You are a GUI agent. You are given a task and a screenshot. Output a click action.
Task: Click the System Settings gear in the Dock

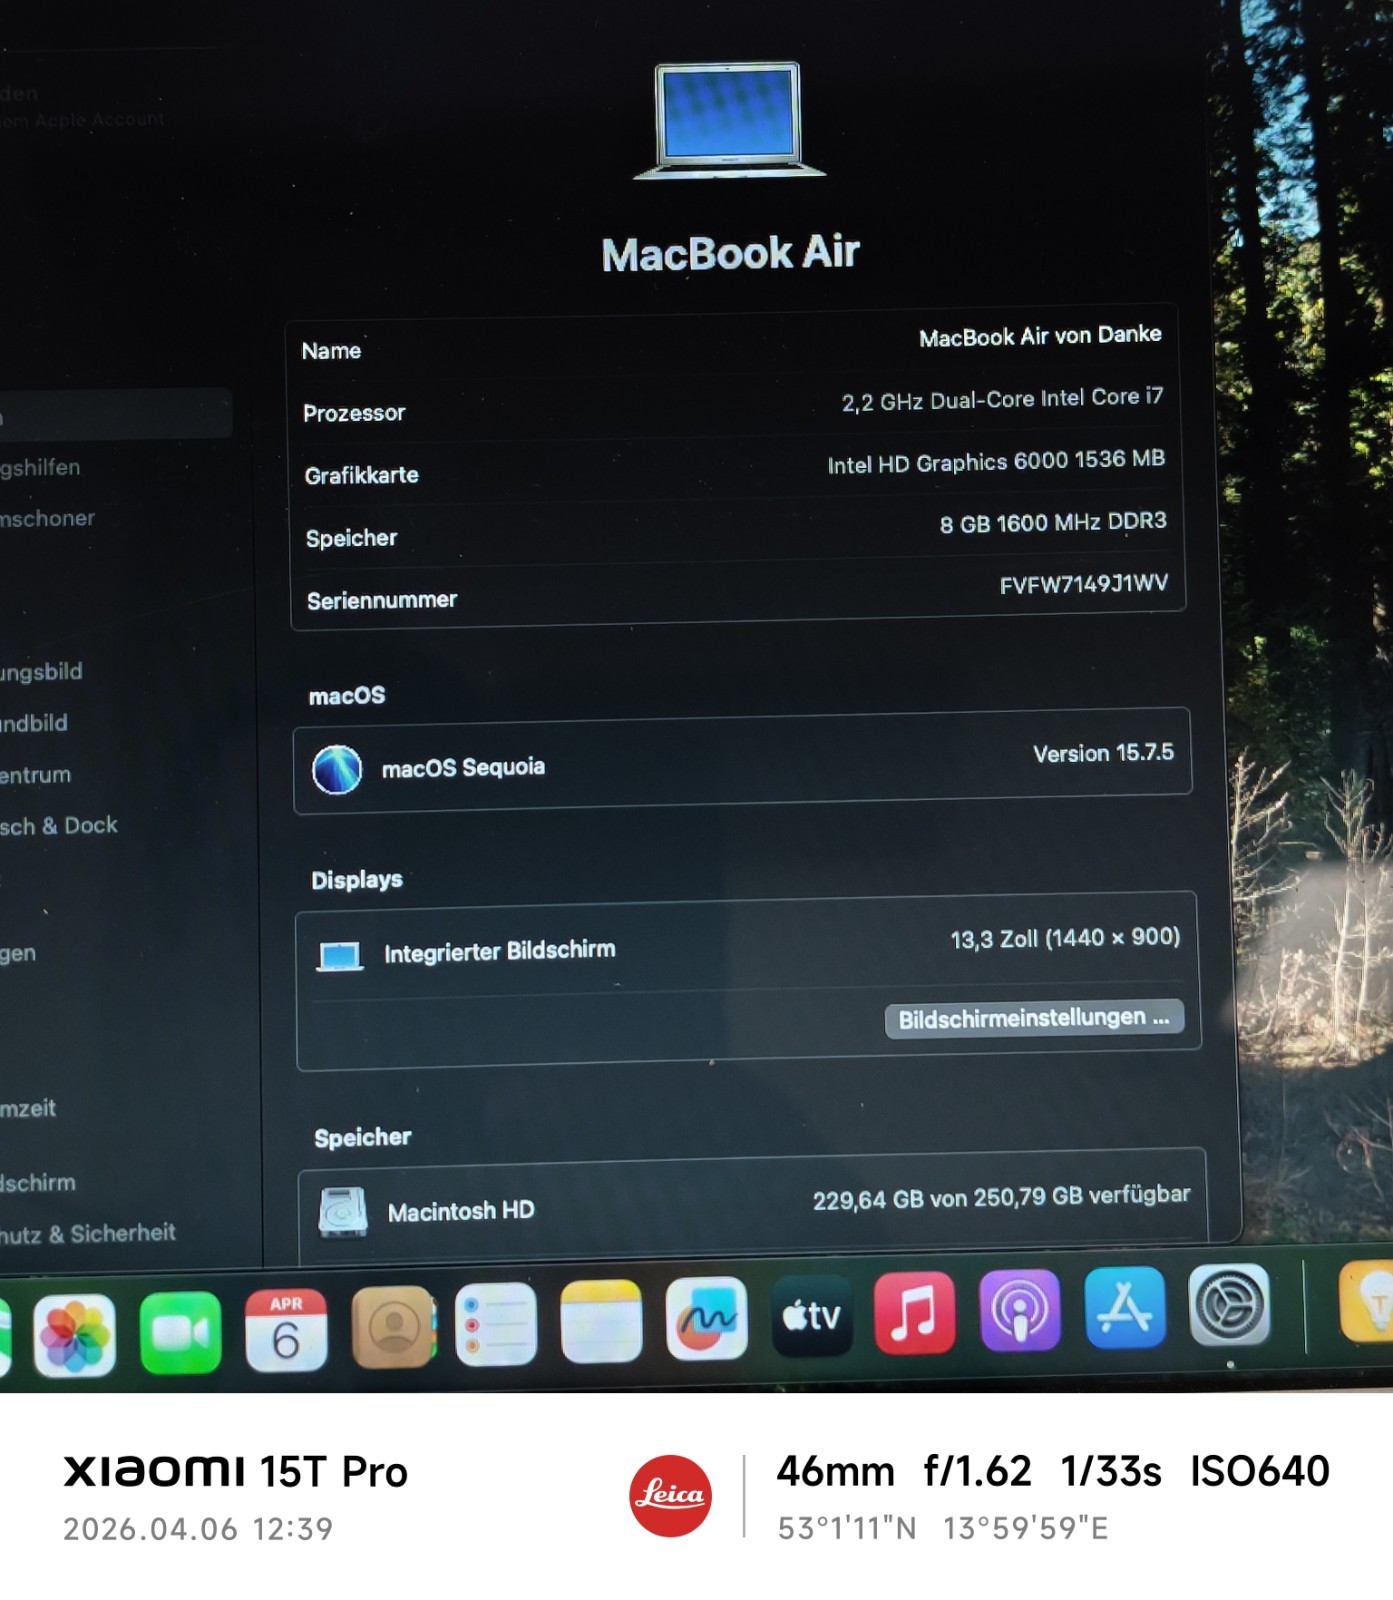coord(1229,1304)
